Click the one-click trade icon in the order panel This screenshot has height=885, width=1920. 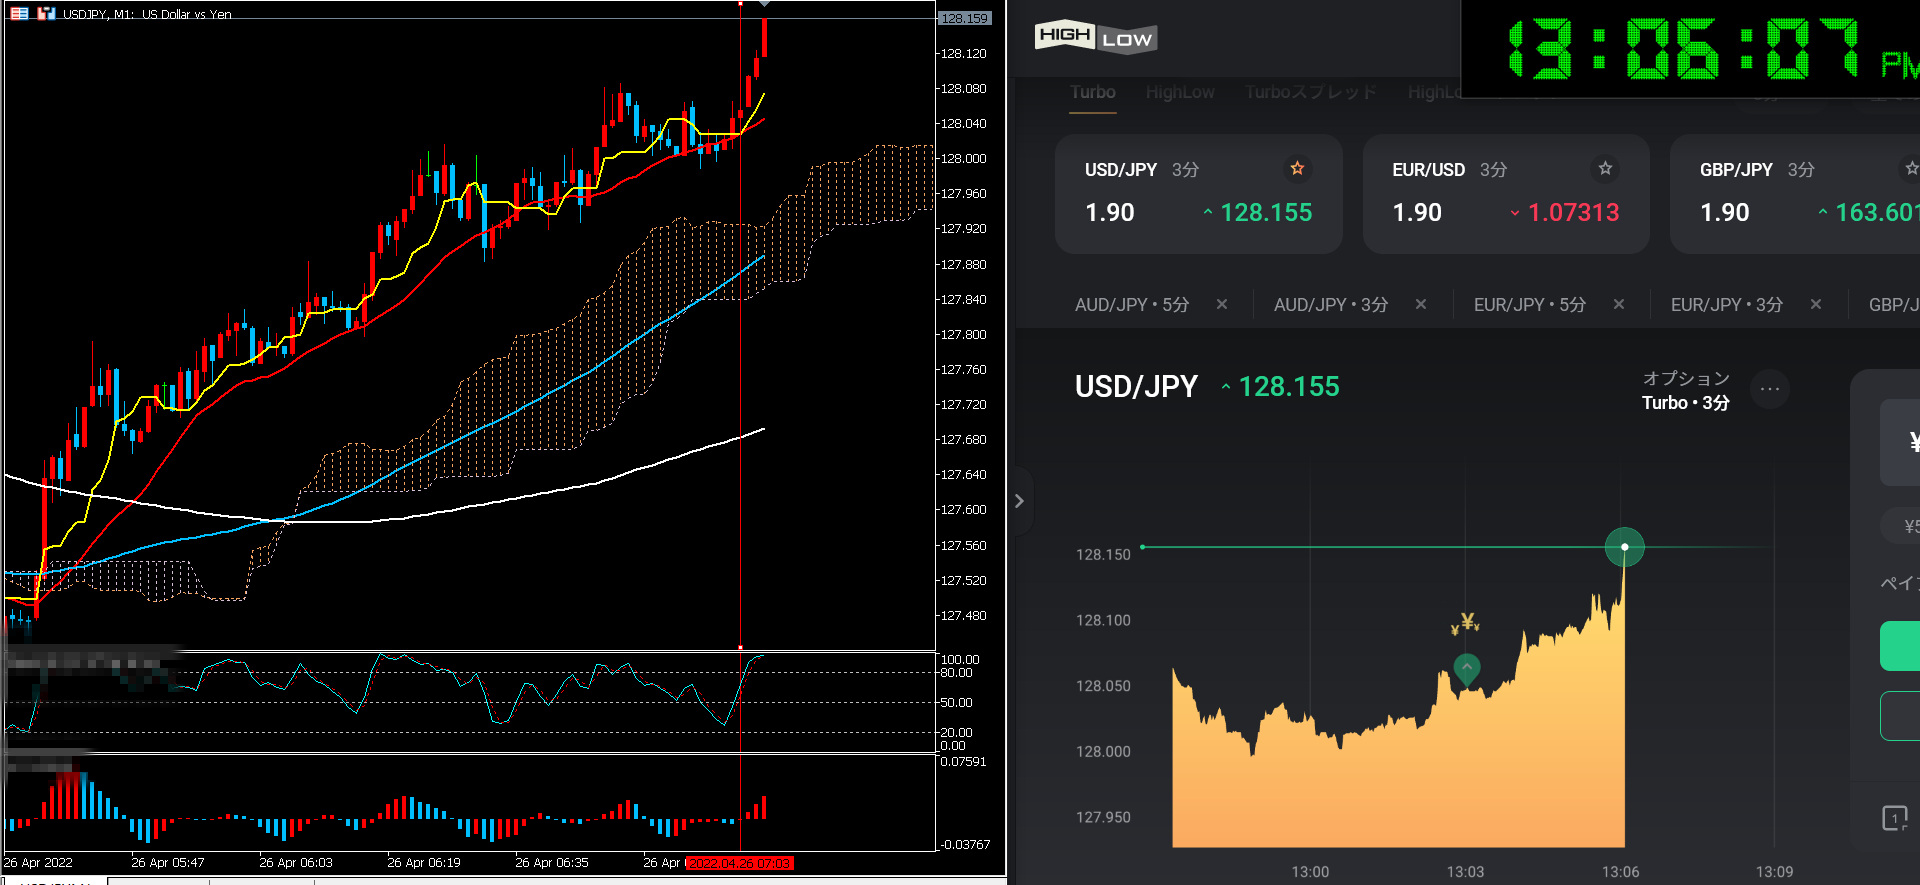(1894, 818)
